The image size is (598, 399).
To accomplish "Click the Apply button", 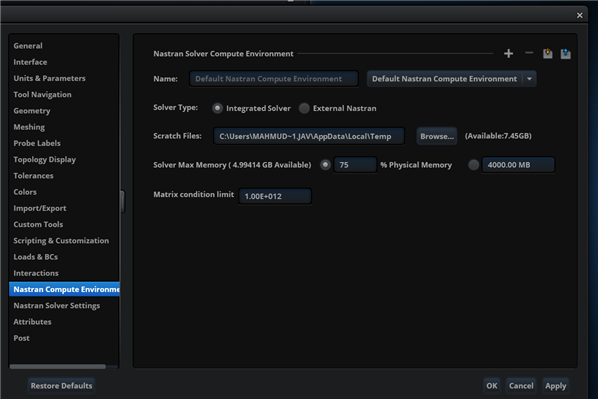I will (x=555, y=386).
